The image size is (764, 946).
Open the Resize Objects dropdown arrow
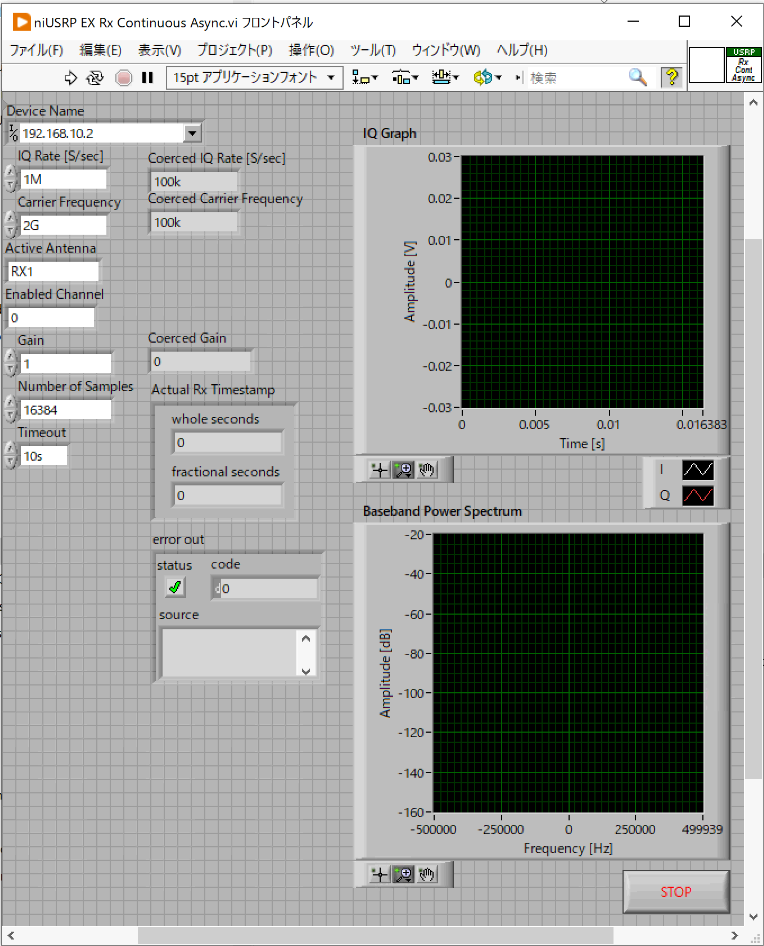(x=456, y=78)
